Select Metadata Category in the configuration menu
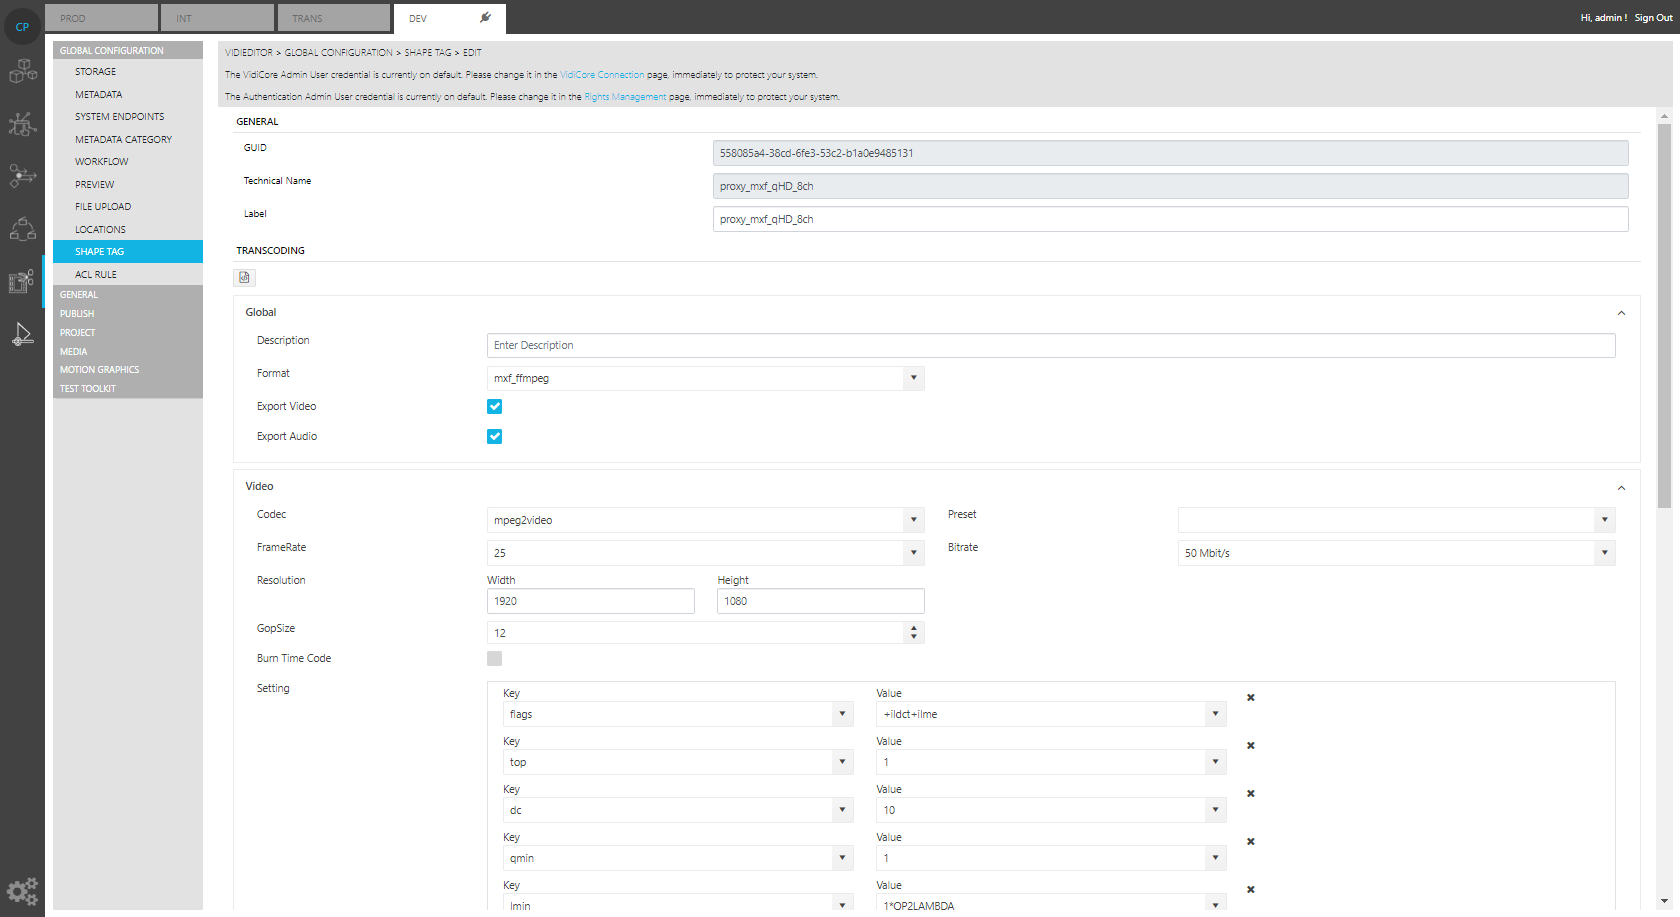Image resolution: width=1680 pixels, height=917 pixels. click(123, 140)
